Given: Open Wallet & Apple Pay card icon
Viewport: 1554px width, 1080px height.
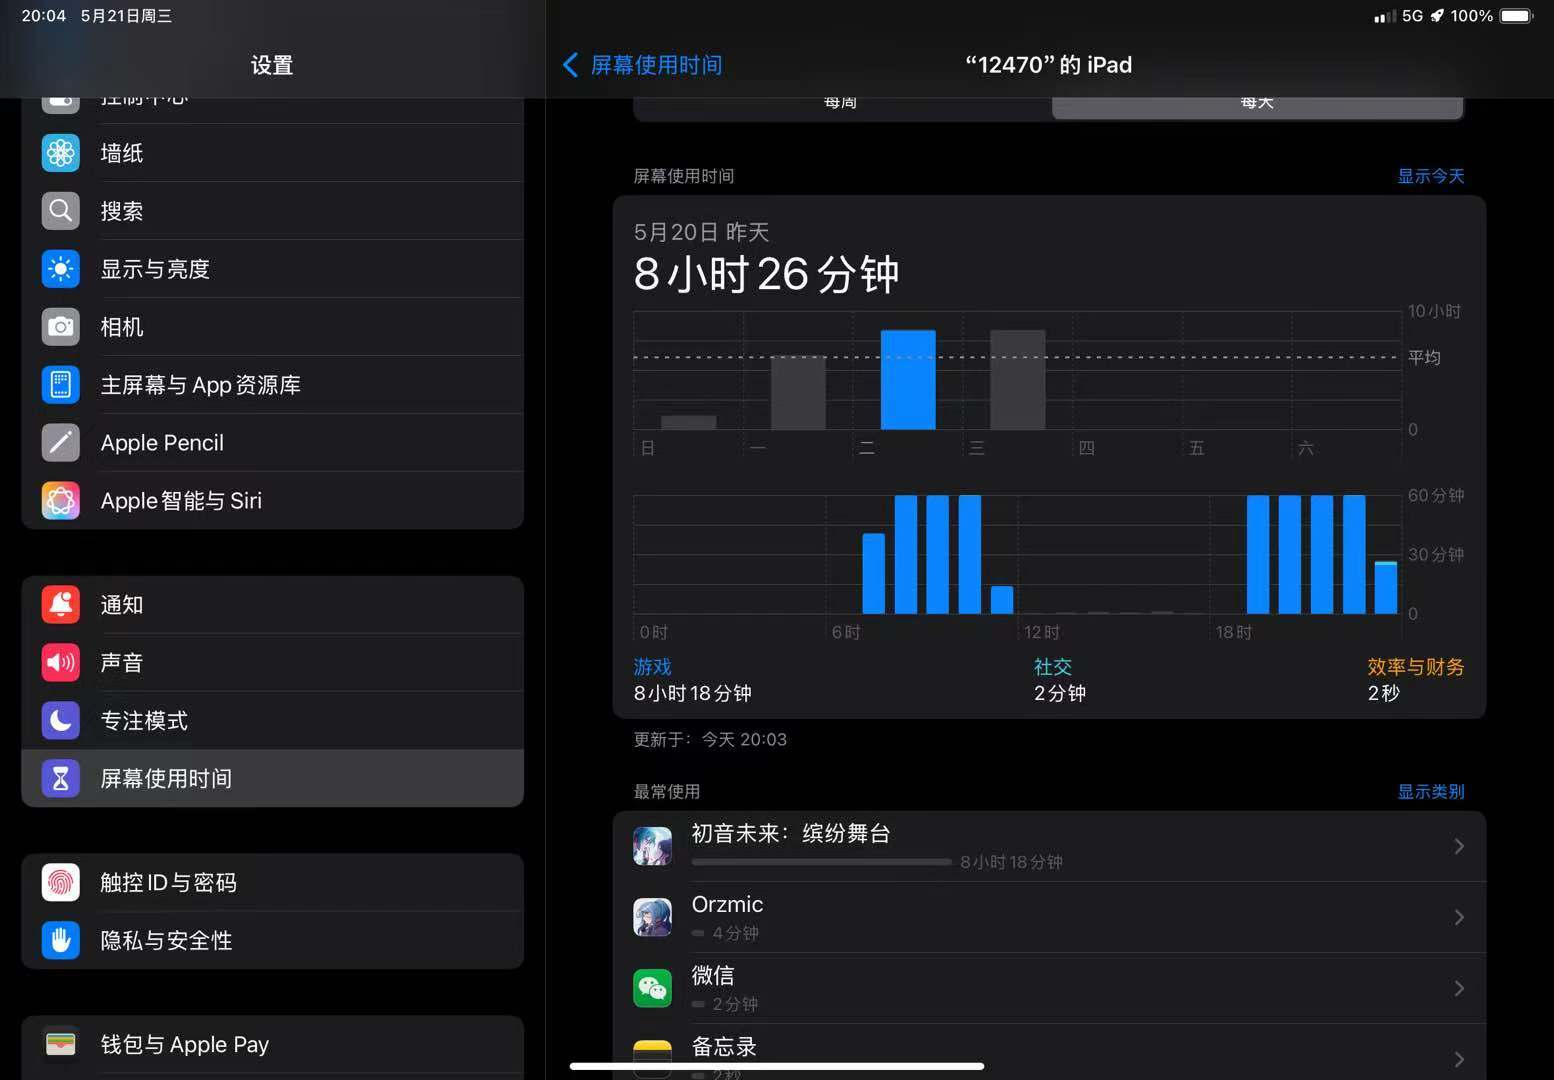Looking at the screenshot, I should (61, 1045).
